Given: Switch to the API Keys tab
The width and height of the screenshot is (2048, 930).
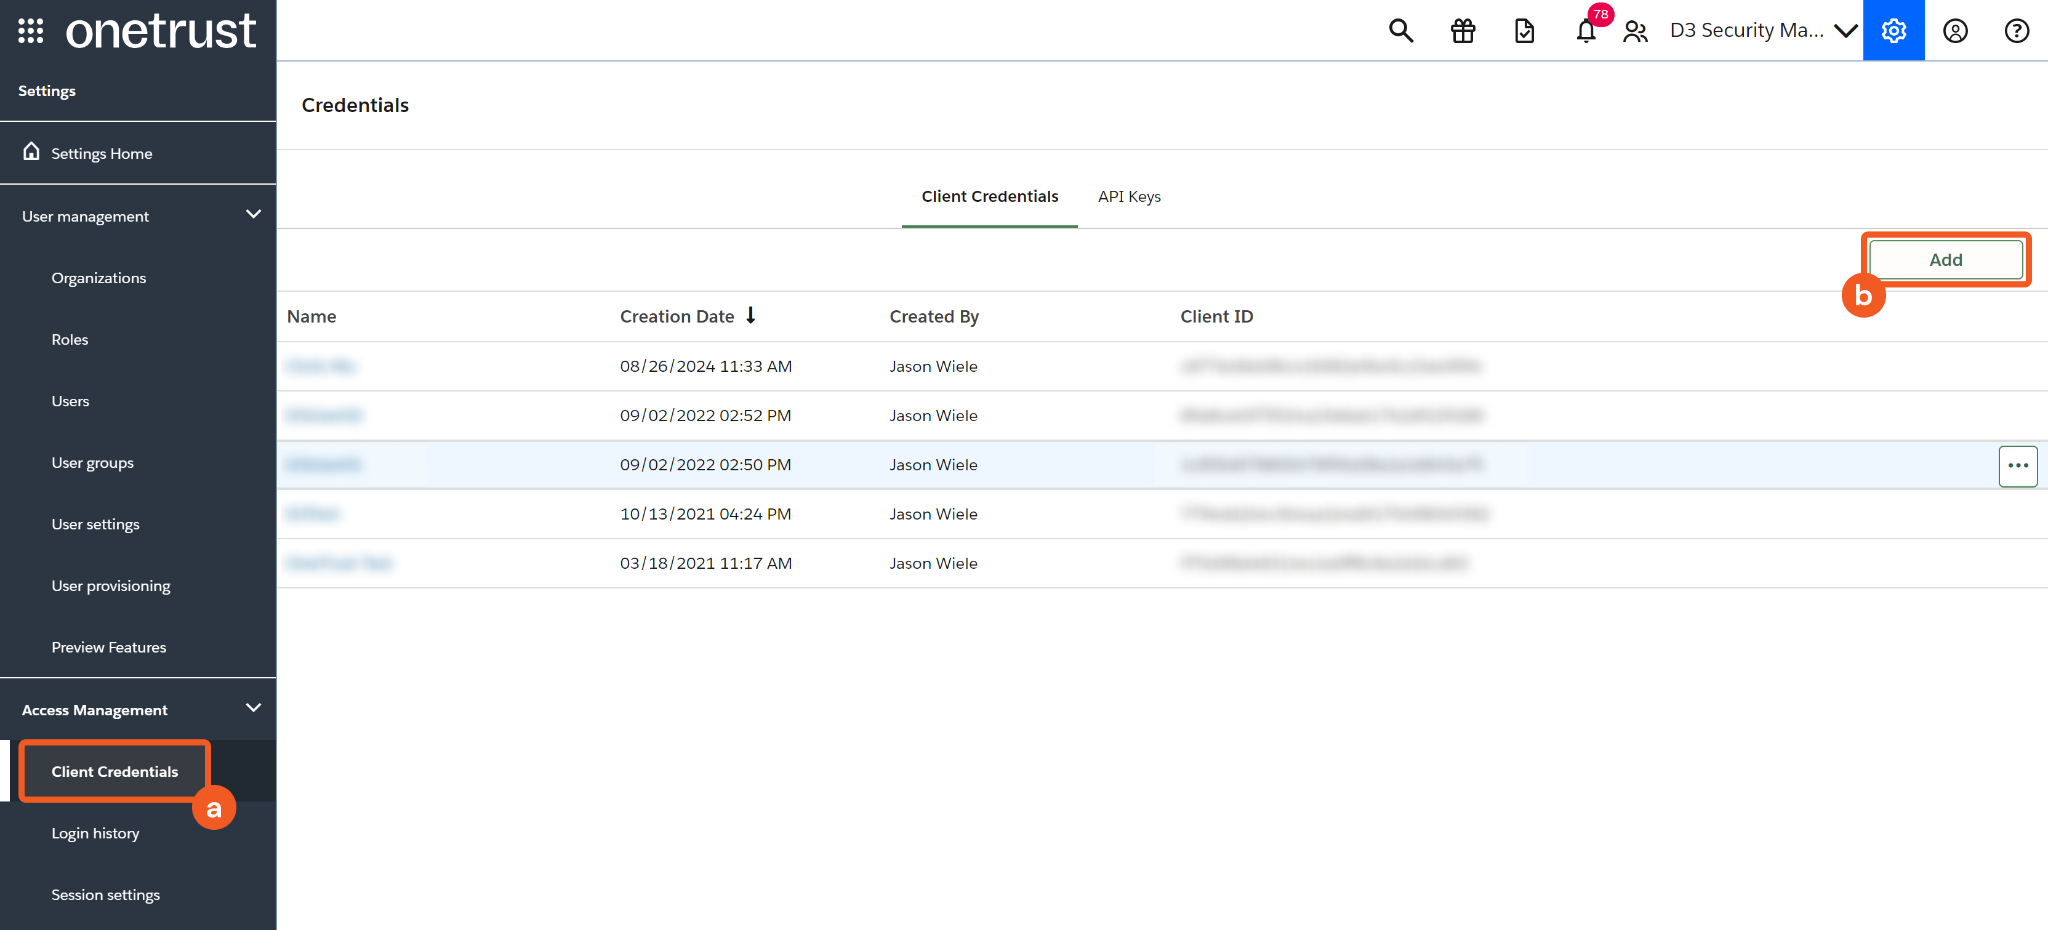Looking at the screenshot, I should click(x=1129, y=197).
